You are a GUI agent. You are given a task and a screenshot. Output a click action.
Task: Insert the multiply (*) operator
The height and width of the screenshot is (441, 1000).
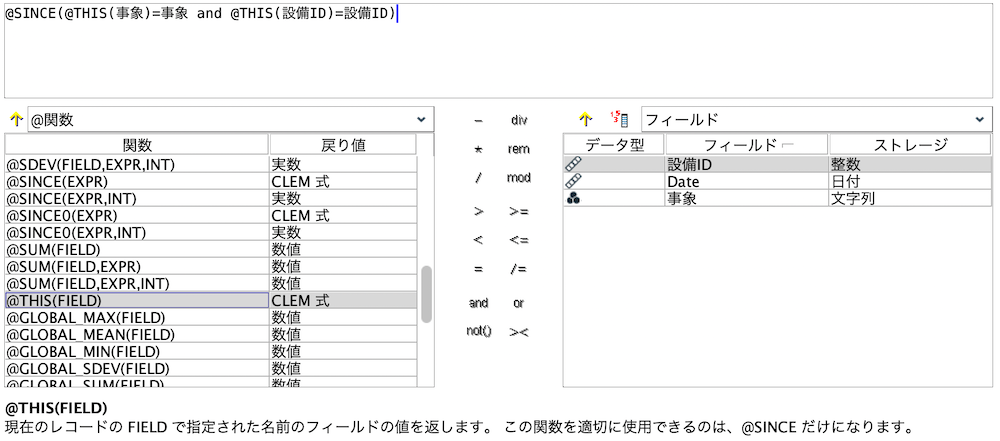point(478,149)
